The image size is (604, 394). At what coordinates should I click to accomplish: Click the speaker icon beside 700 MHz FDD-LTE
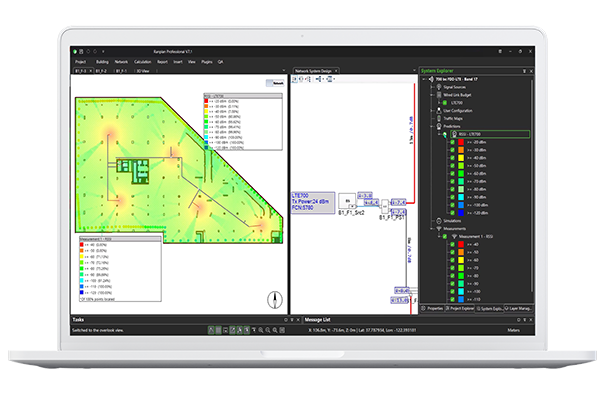[431, 79]
